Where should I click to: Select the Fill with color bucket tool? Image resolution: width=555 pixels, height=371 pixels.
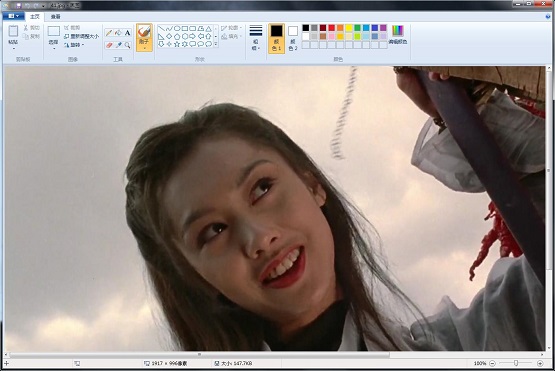pyautogui.click(x=118, y=33)
